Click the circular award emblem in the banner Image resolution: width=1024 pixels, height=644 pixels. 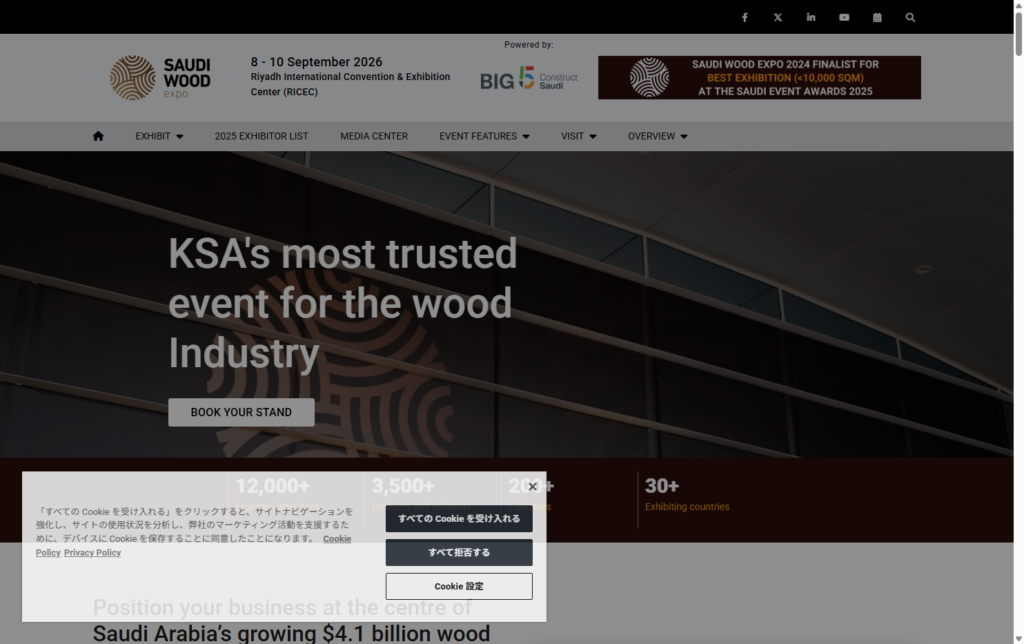[x=651, y=77]
